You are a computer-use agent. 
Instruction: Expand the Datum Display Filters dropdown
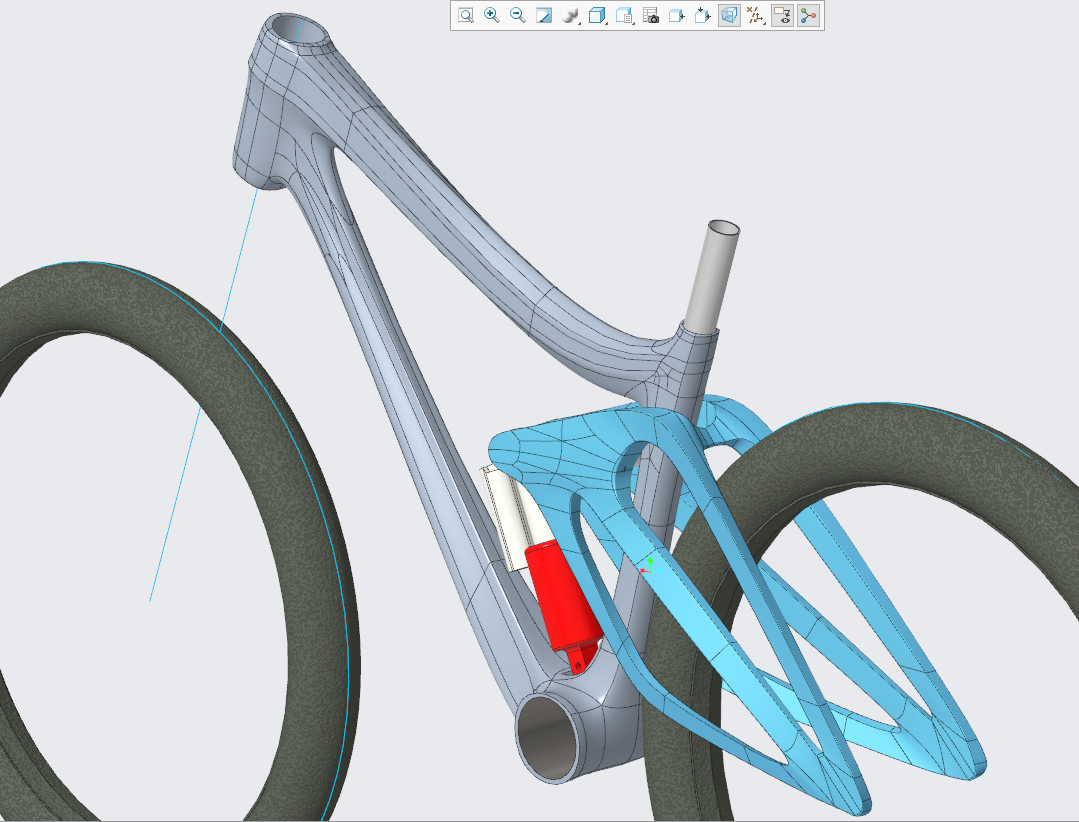tap(756, 15)
